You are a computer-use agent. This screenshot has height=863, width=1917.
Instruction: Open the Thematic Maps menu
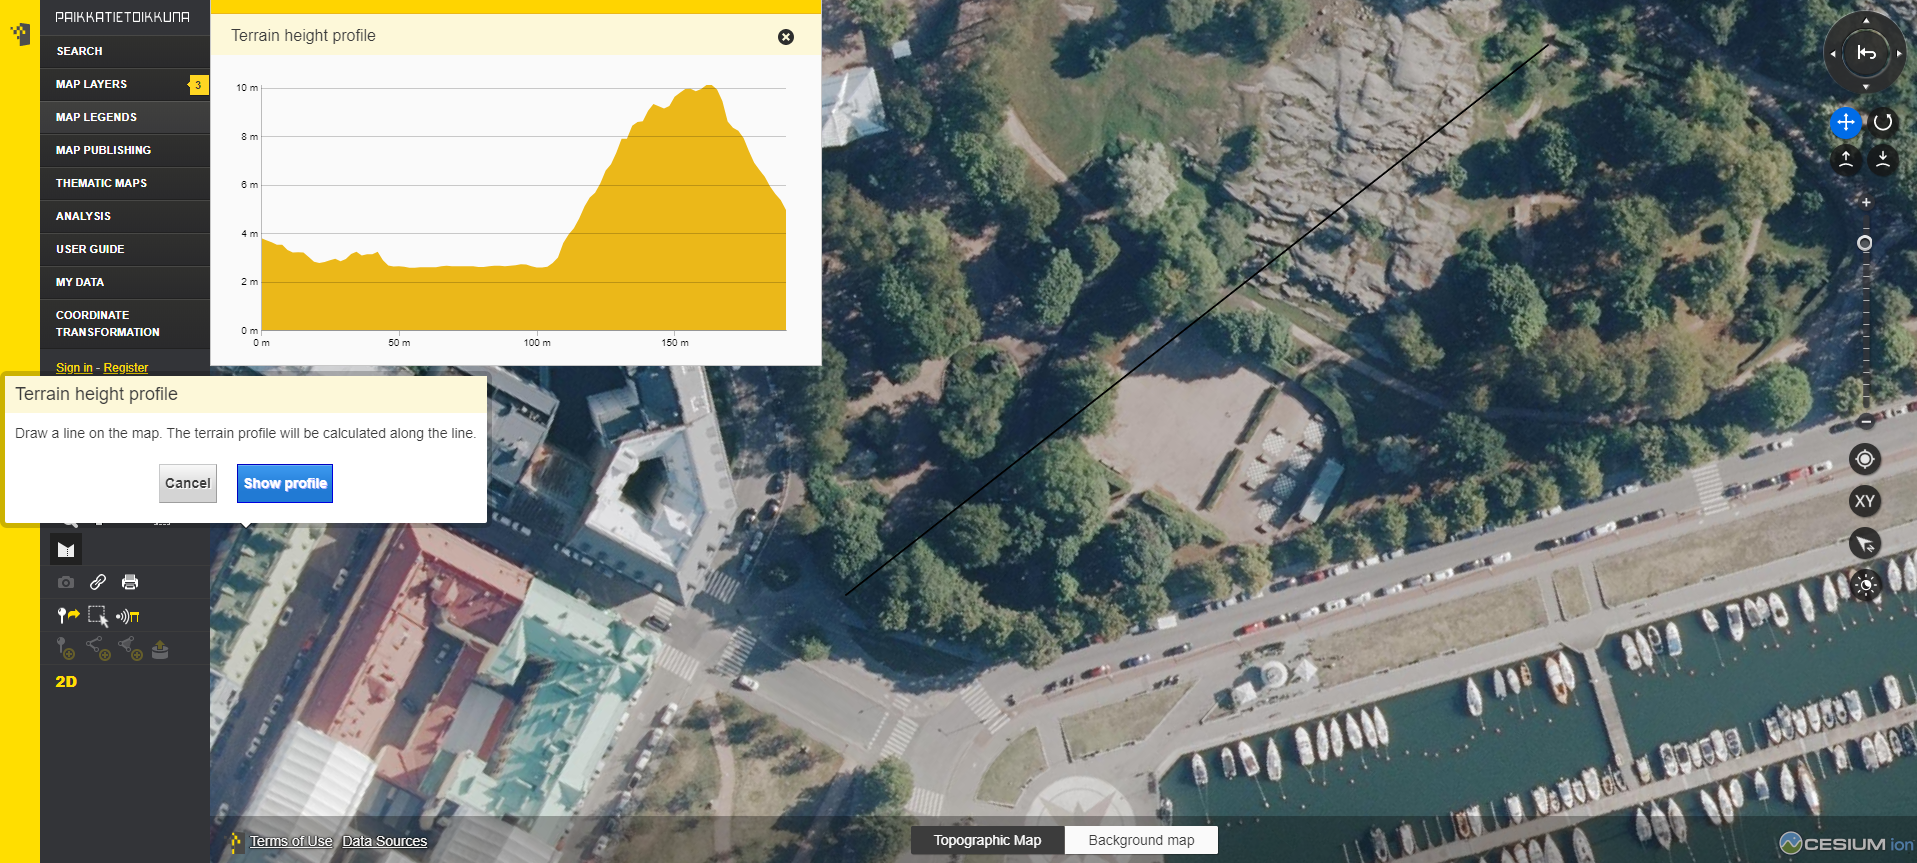125,183
